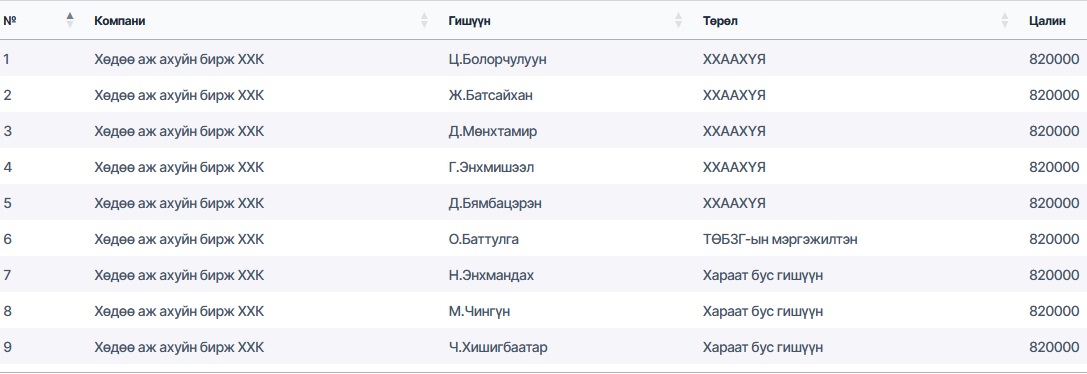1087x374 pixels.
Task: Click Ч.Хишигбаатар in the last row
Action: point(498,347)
